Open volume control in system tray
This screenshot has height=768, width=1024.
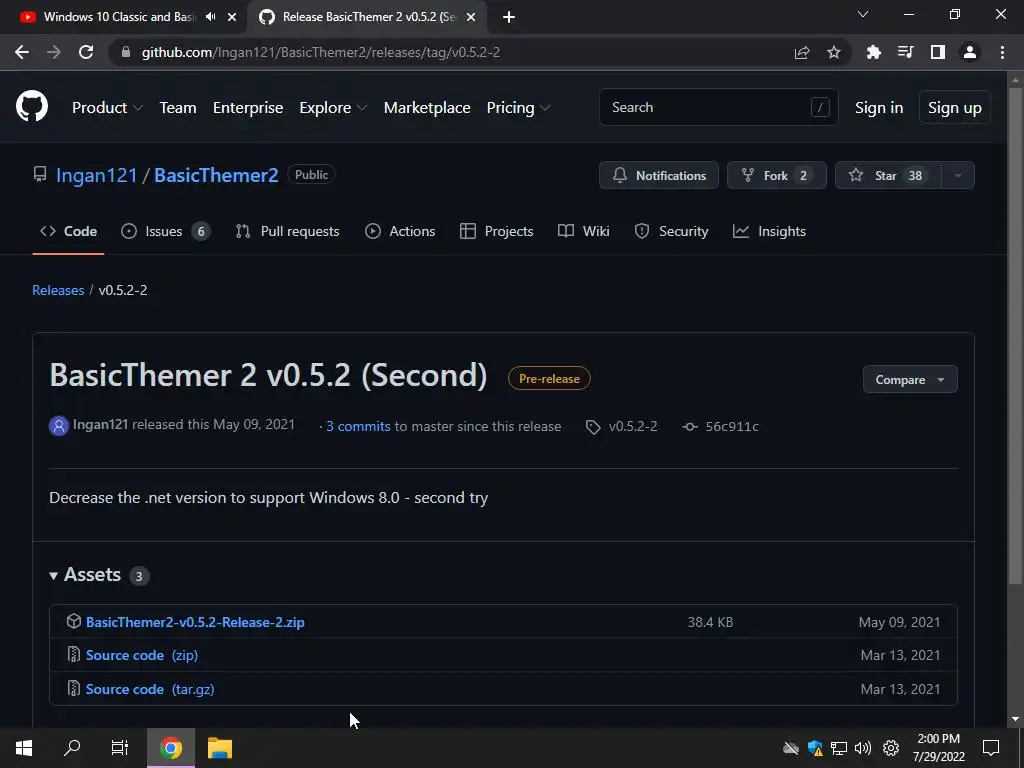point(863,748)
